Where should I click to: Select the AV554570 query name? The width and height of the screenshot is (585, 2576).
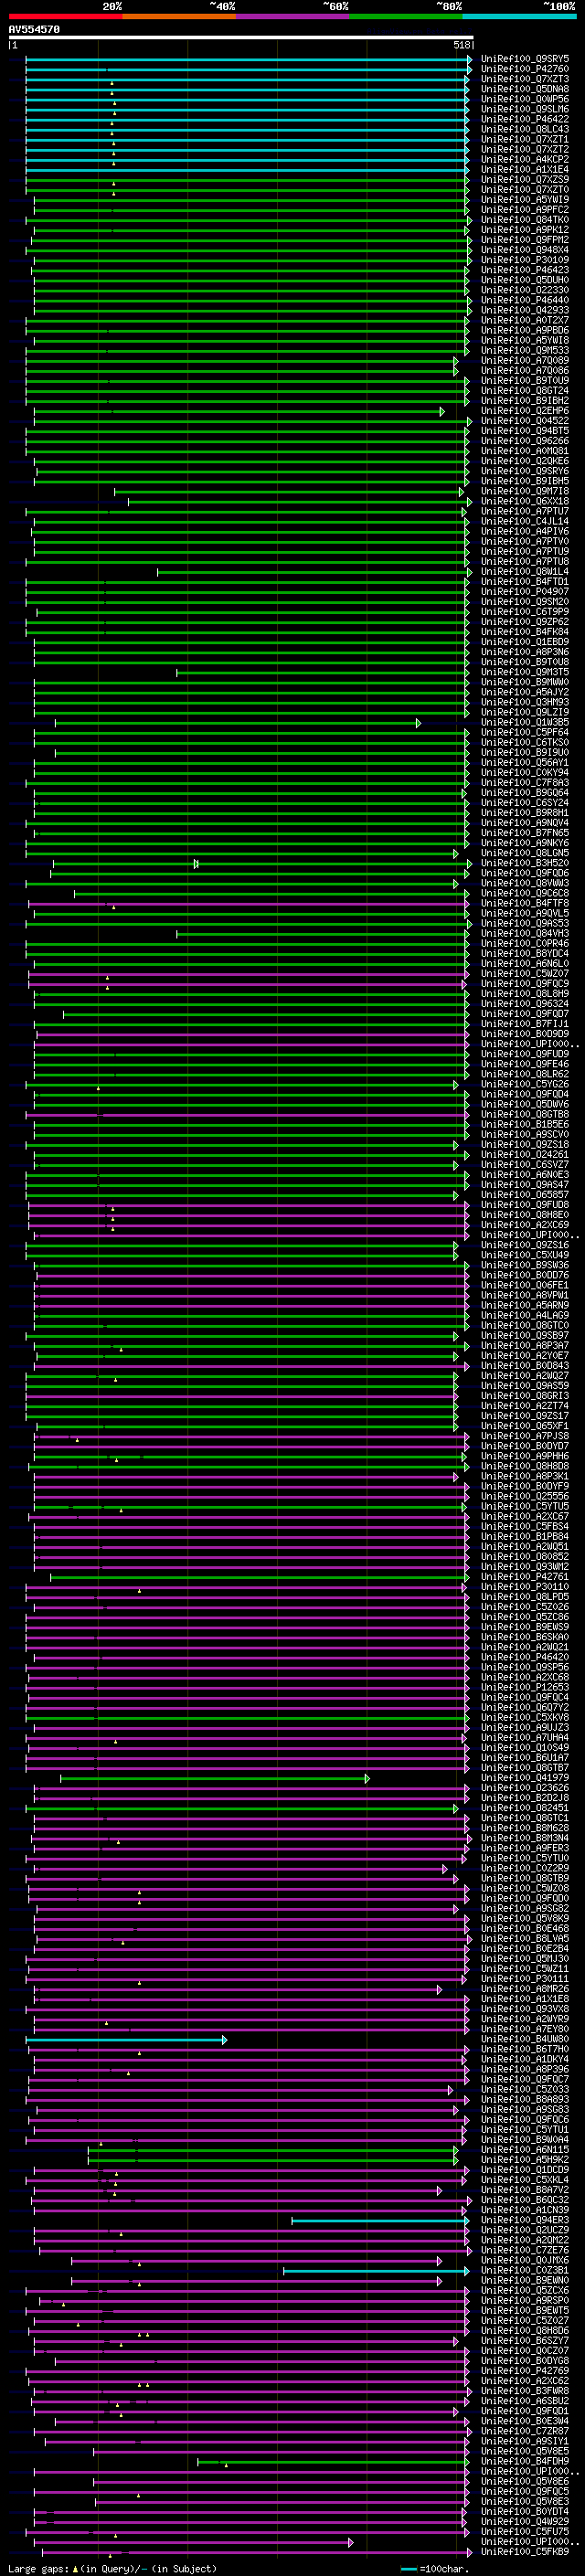pyautogui.click(x=34, y=30)
